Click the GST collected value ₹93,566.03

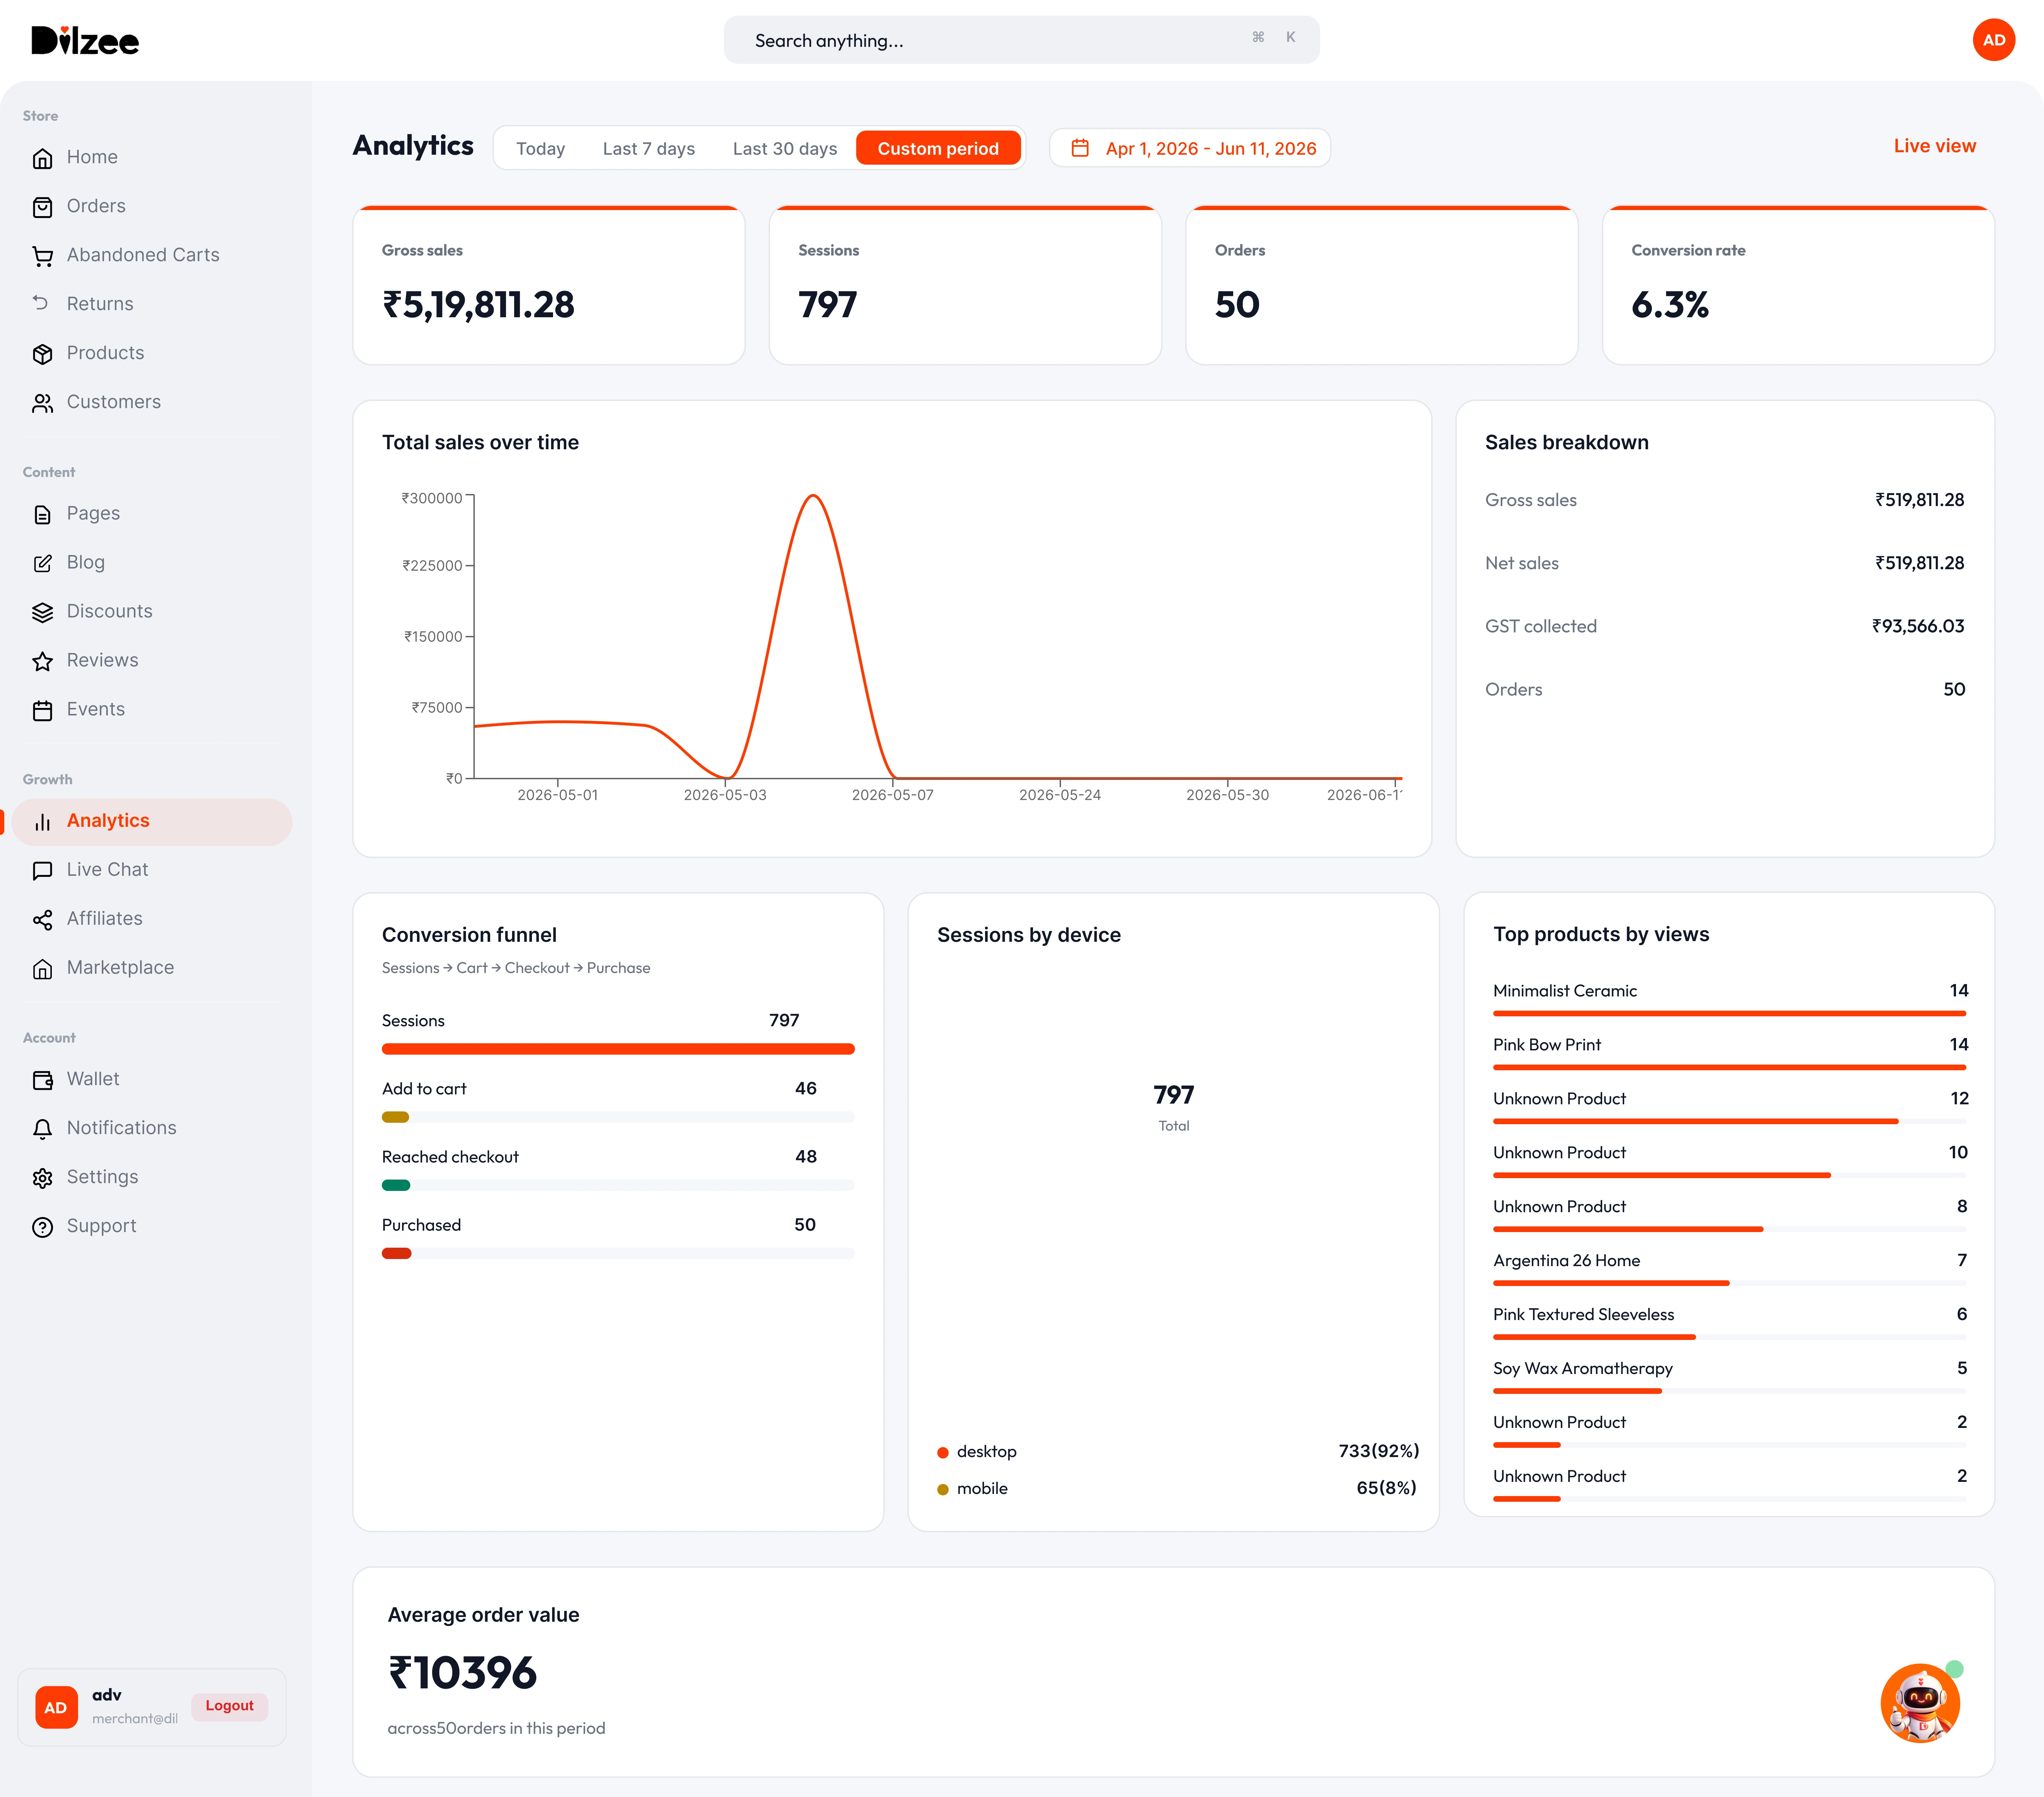tap(1918, 626)
